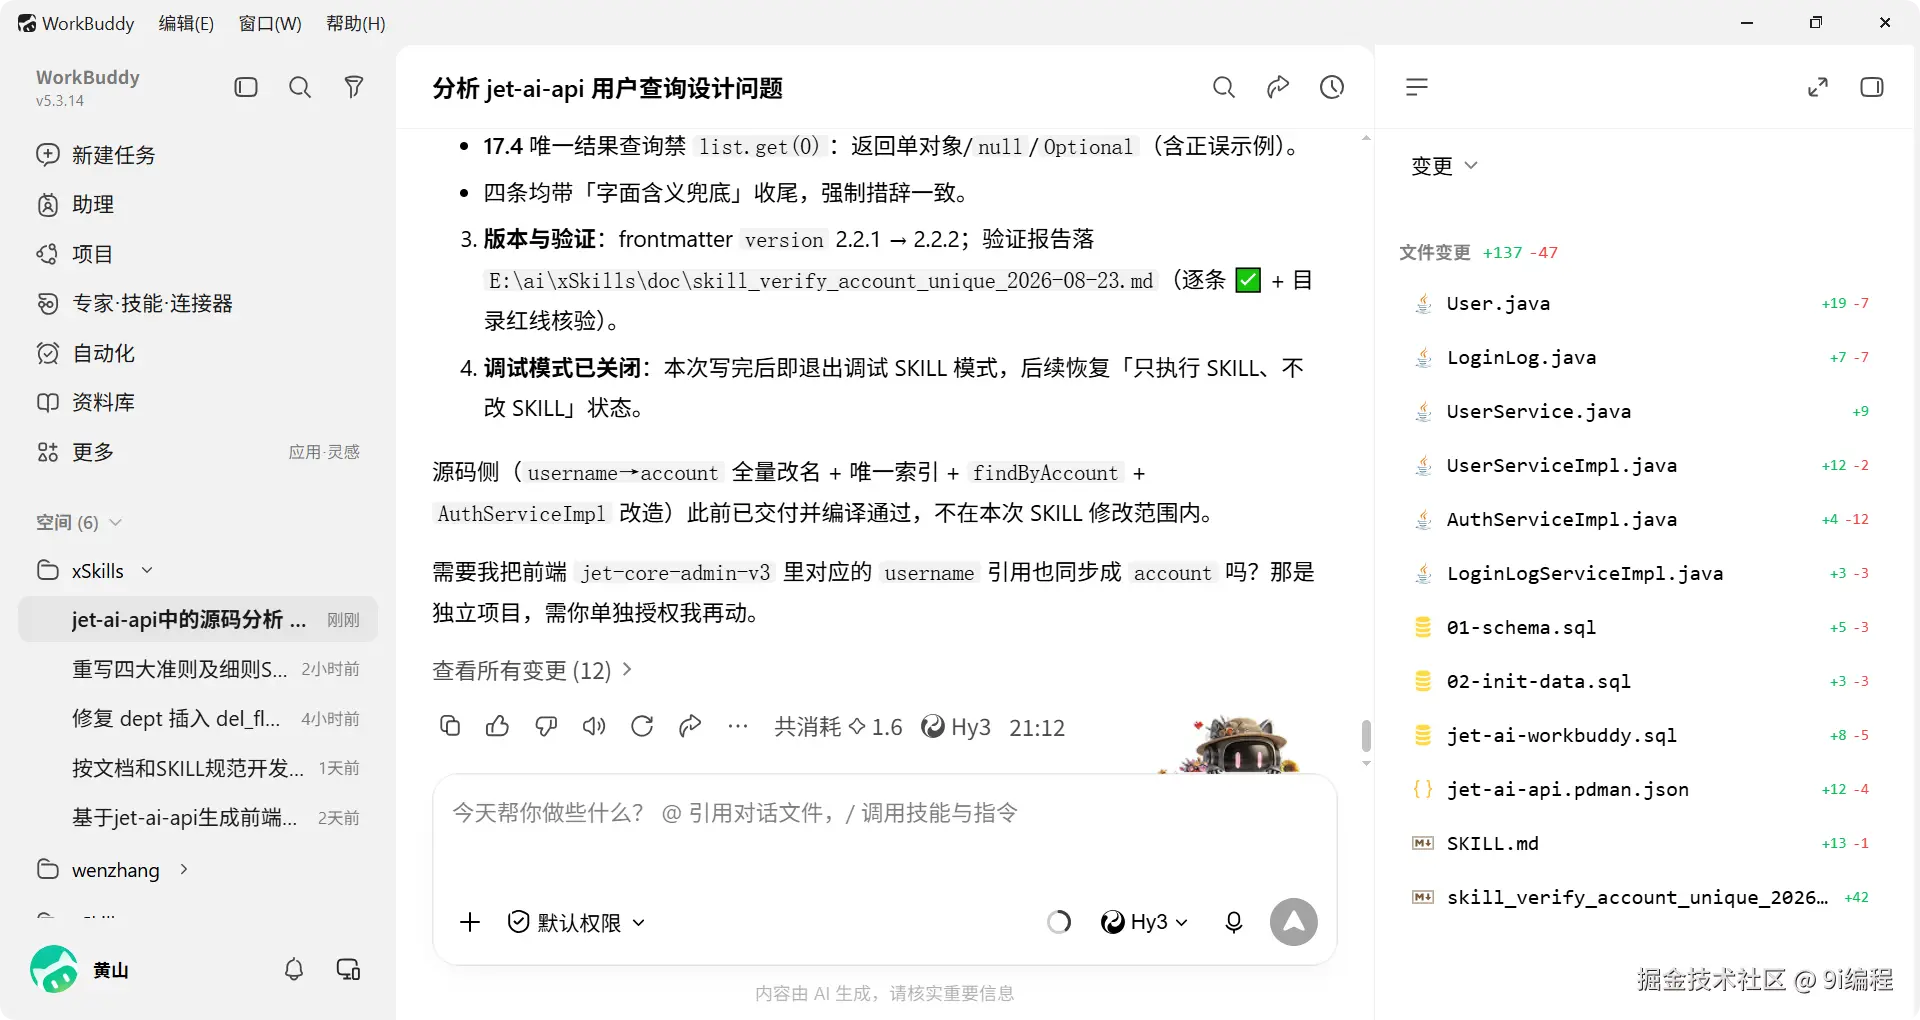
Task: Give the reply a thumbs down
Action: coord(546,726)
